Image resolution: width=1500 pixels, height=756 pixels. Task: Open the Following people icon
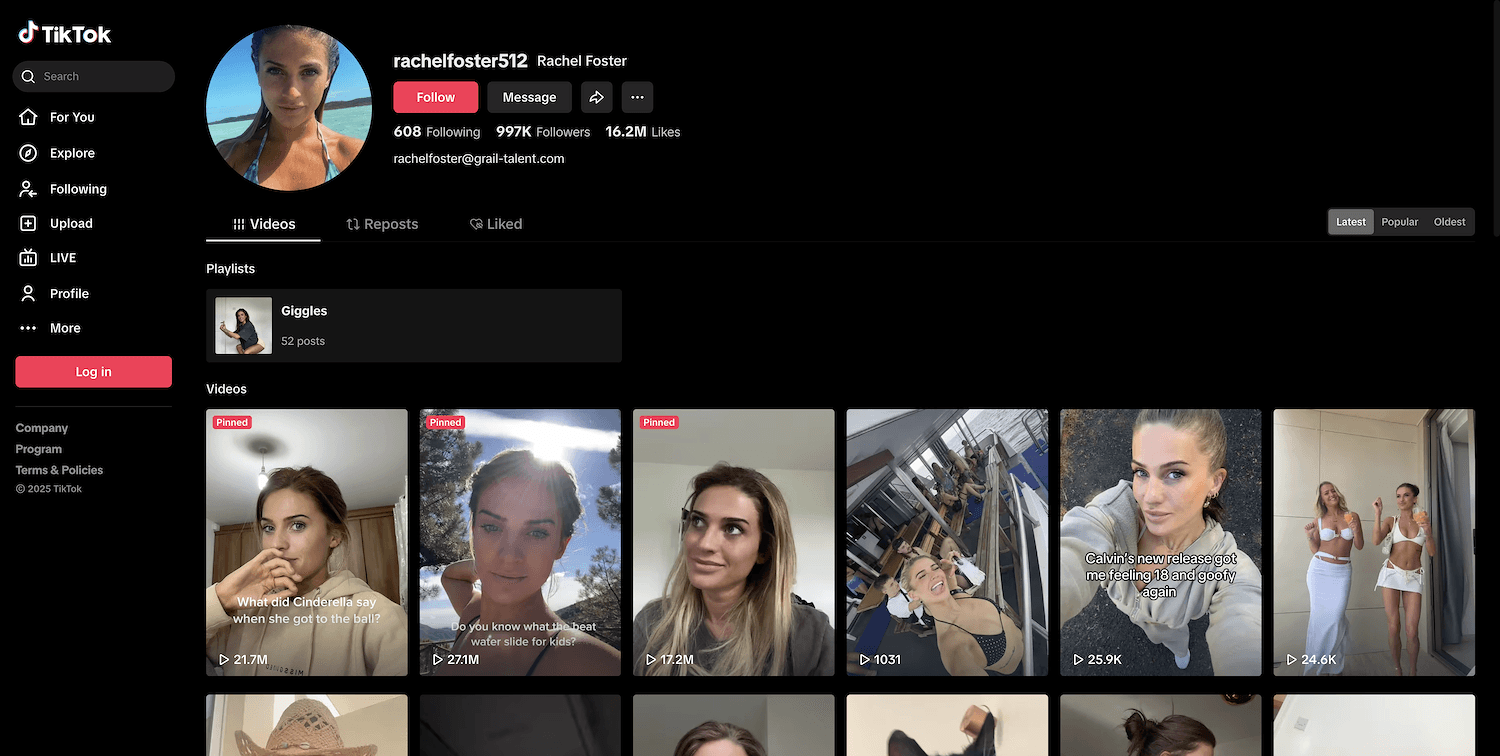click(x=28, y=189)
